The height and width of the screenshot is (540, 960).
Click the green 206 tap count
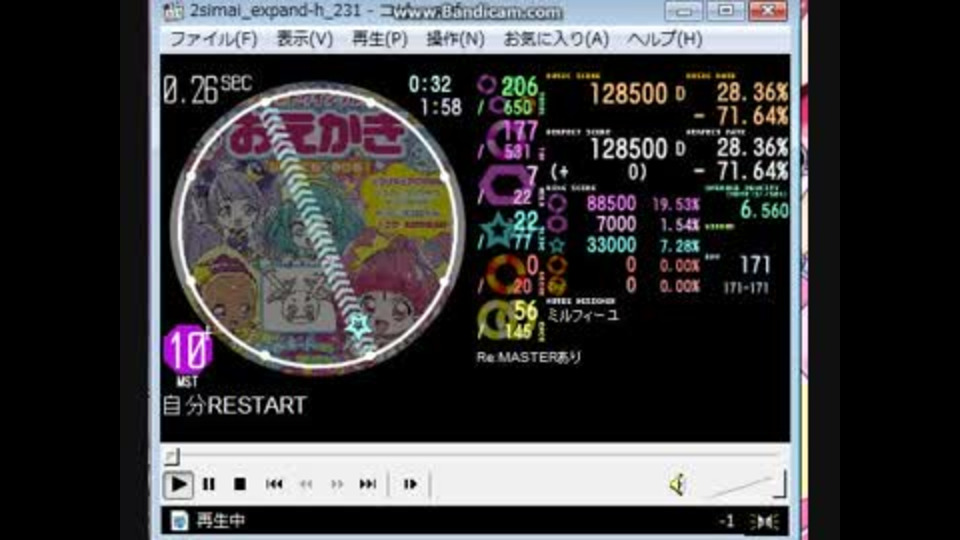[x=519, y=86]
